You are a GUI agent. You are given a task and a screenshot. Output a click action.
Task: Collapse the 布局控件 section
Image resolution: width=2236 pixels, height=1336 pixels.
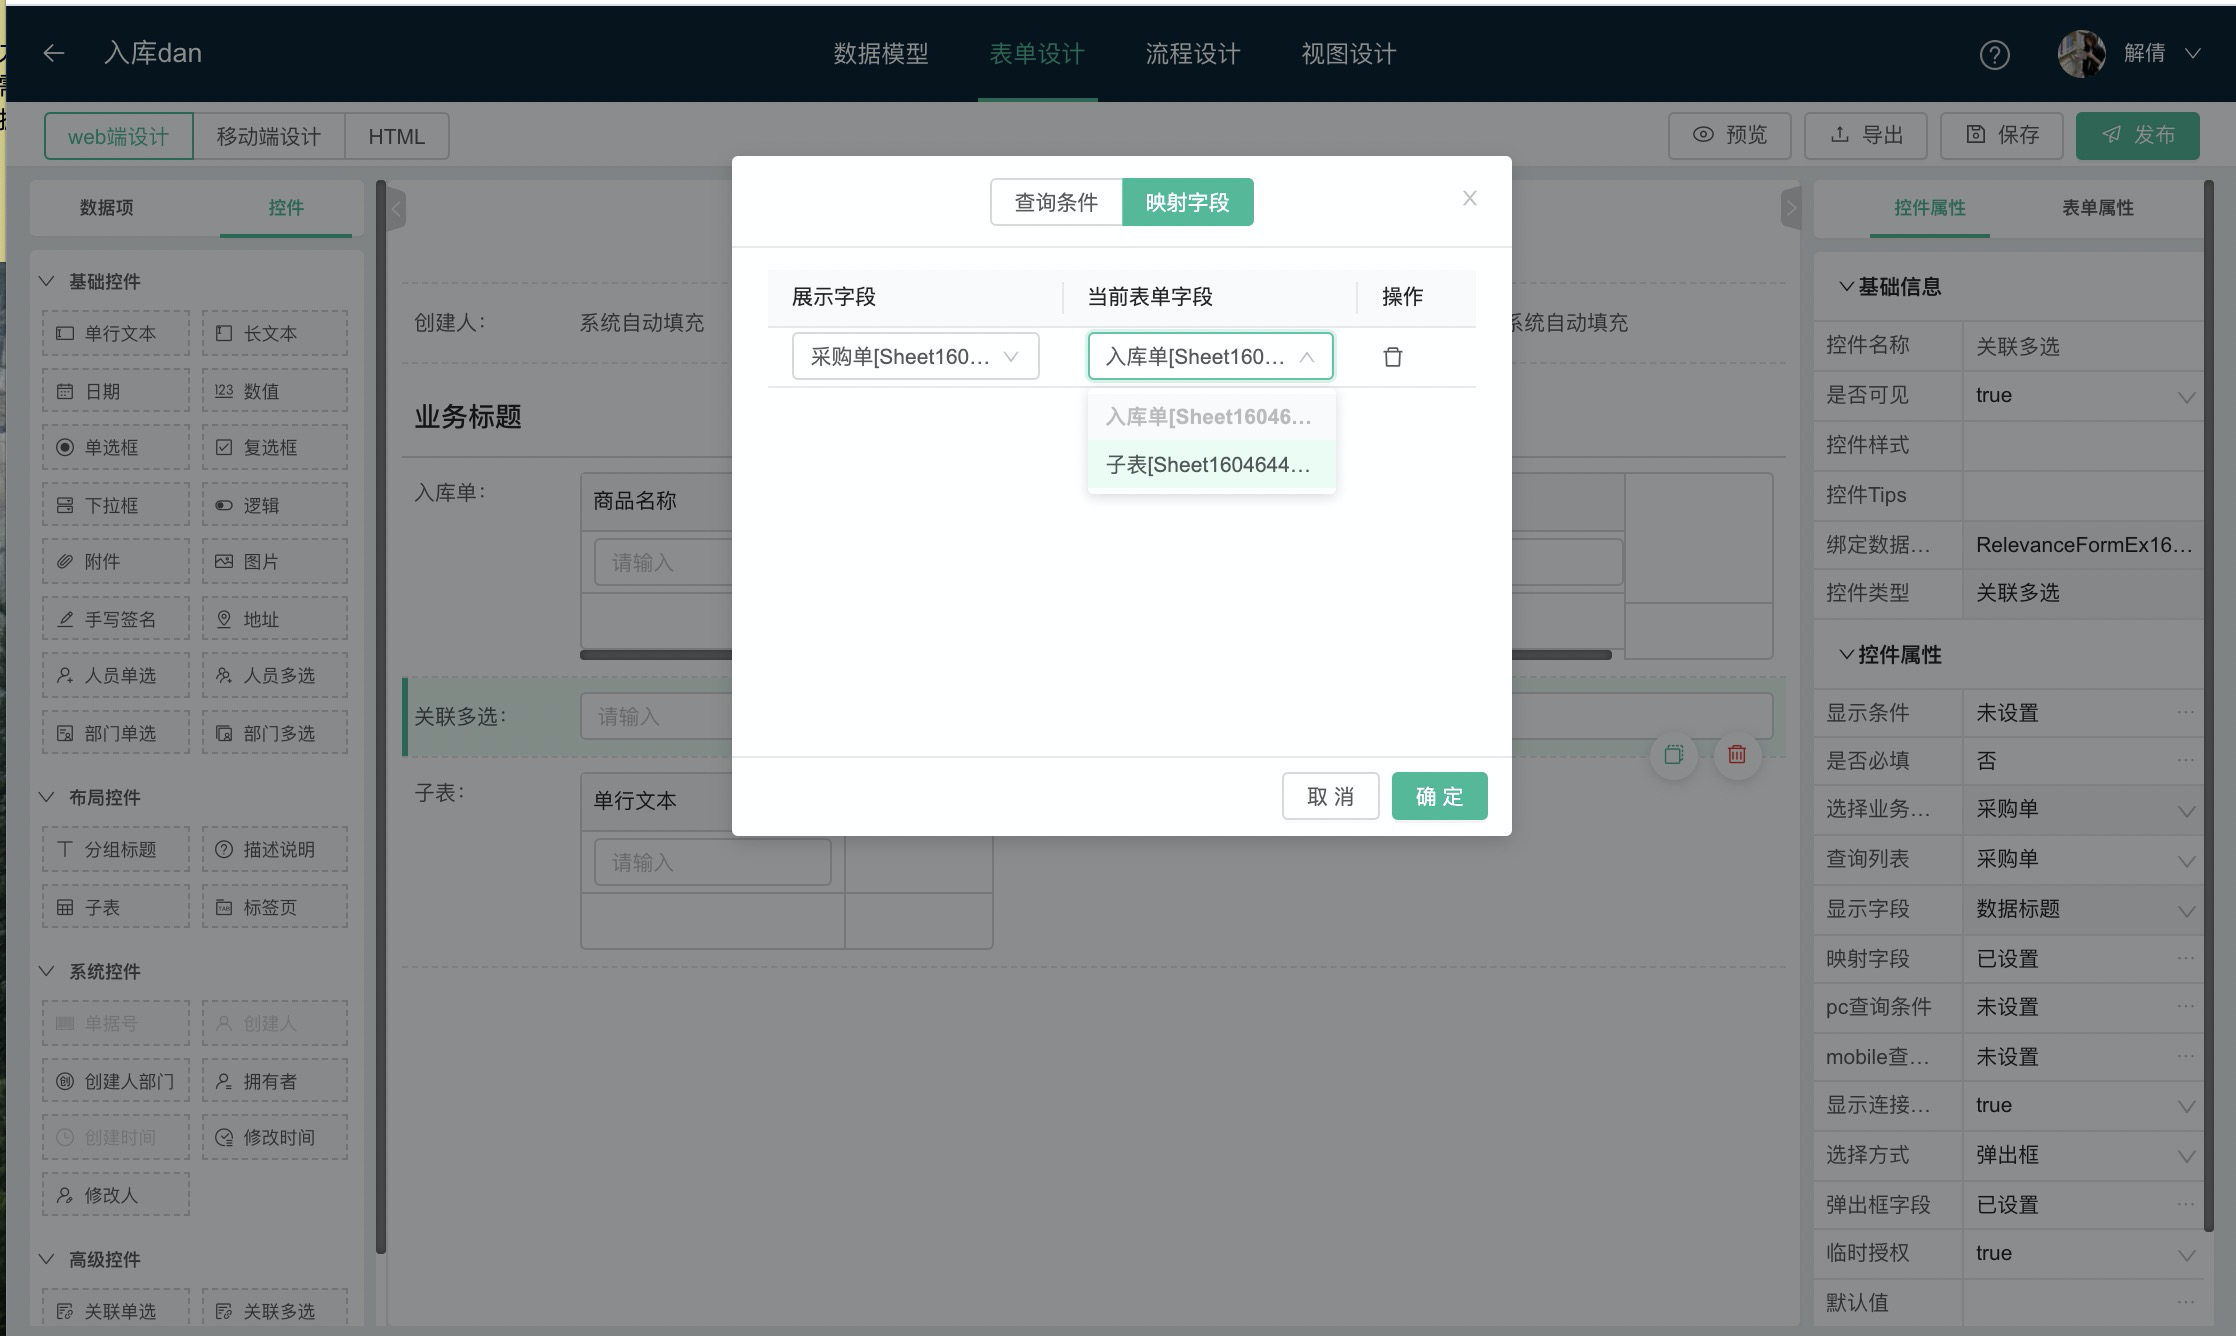pyautogui.click(x=46, y=797)
